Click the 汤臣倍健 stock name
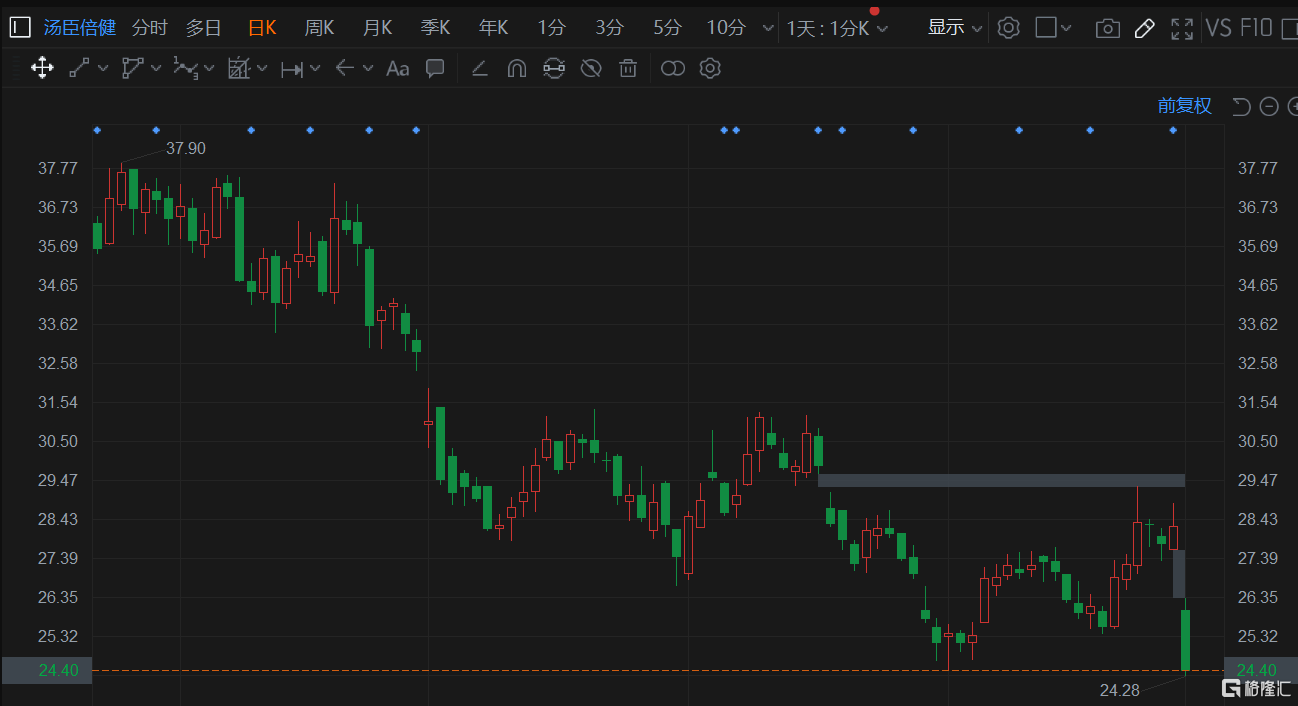Viewport: 1298px width, 706px height. pyautogui.click(x=80, y=28)
